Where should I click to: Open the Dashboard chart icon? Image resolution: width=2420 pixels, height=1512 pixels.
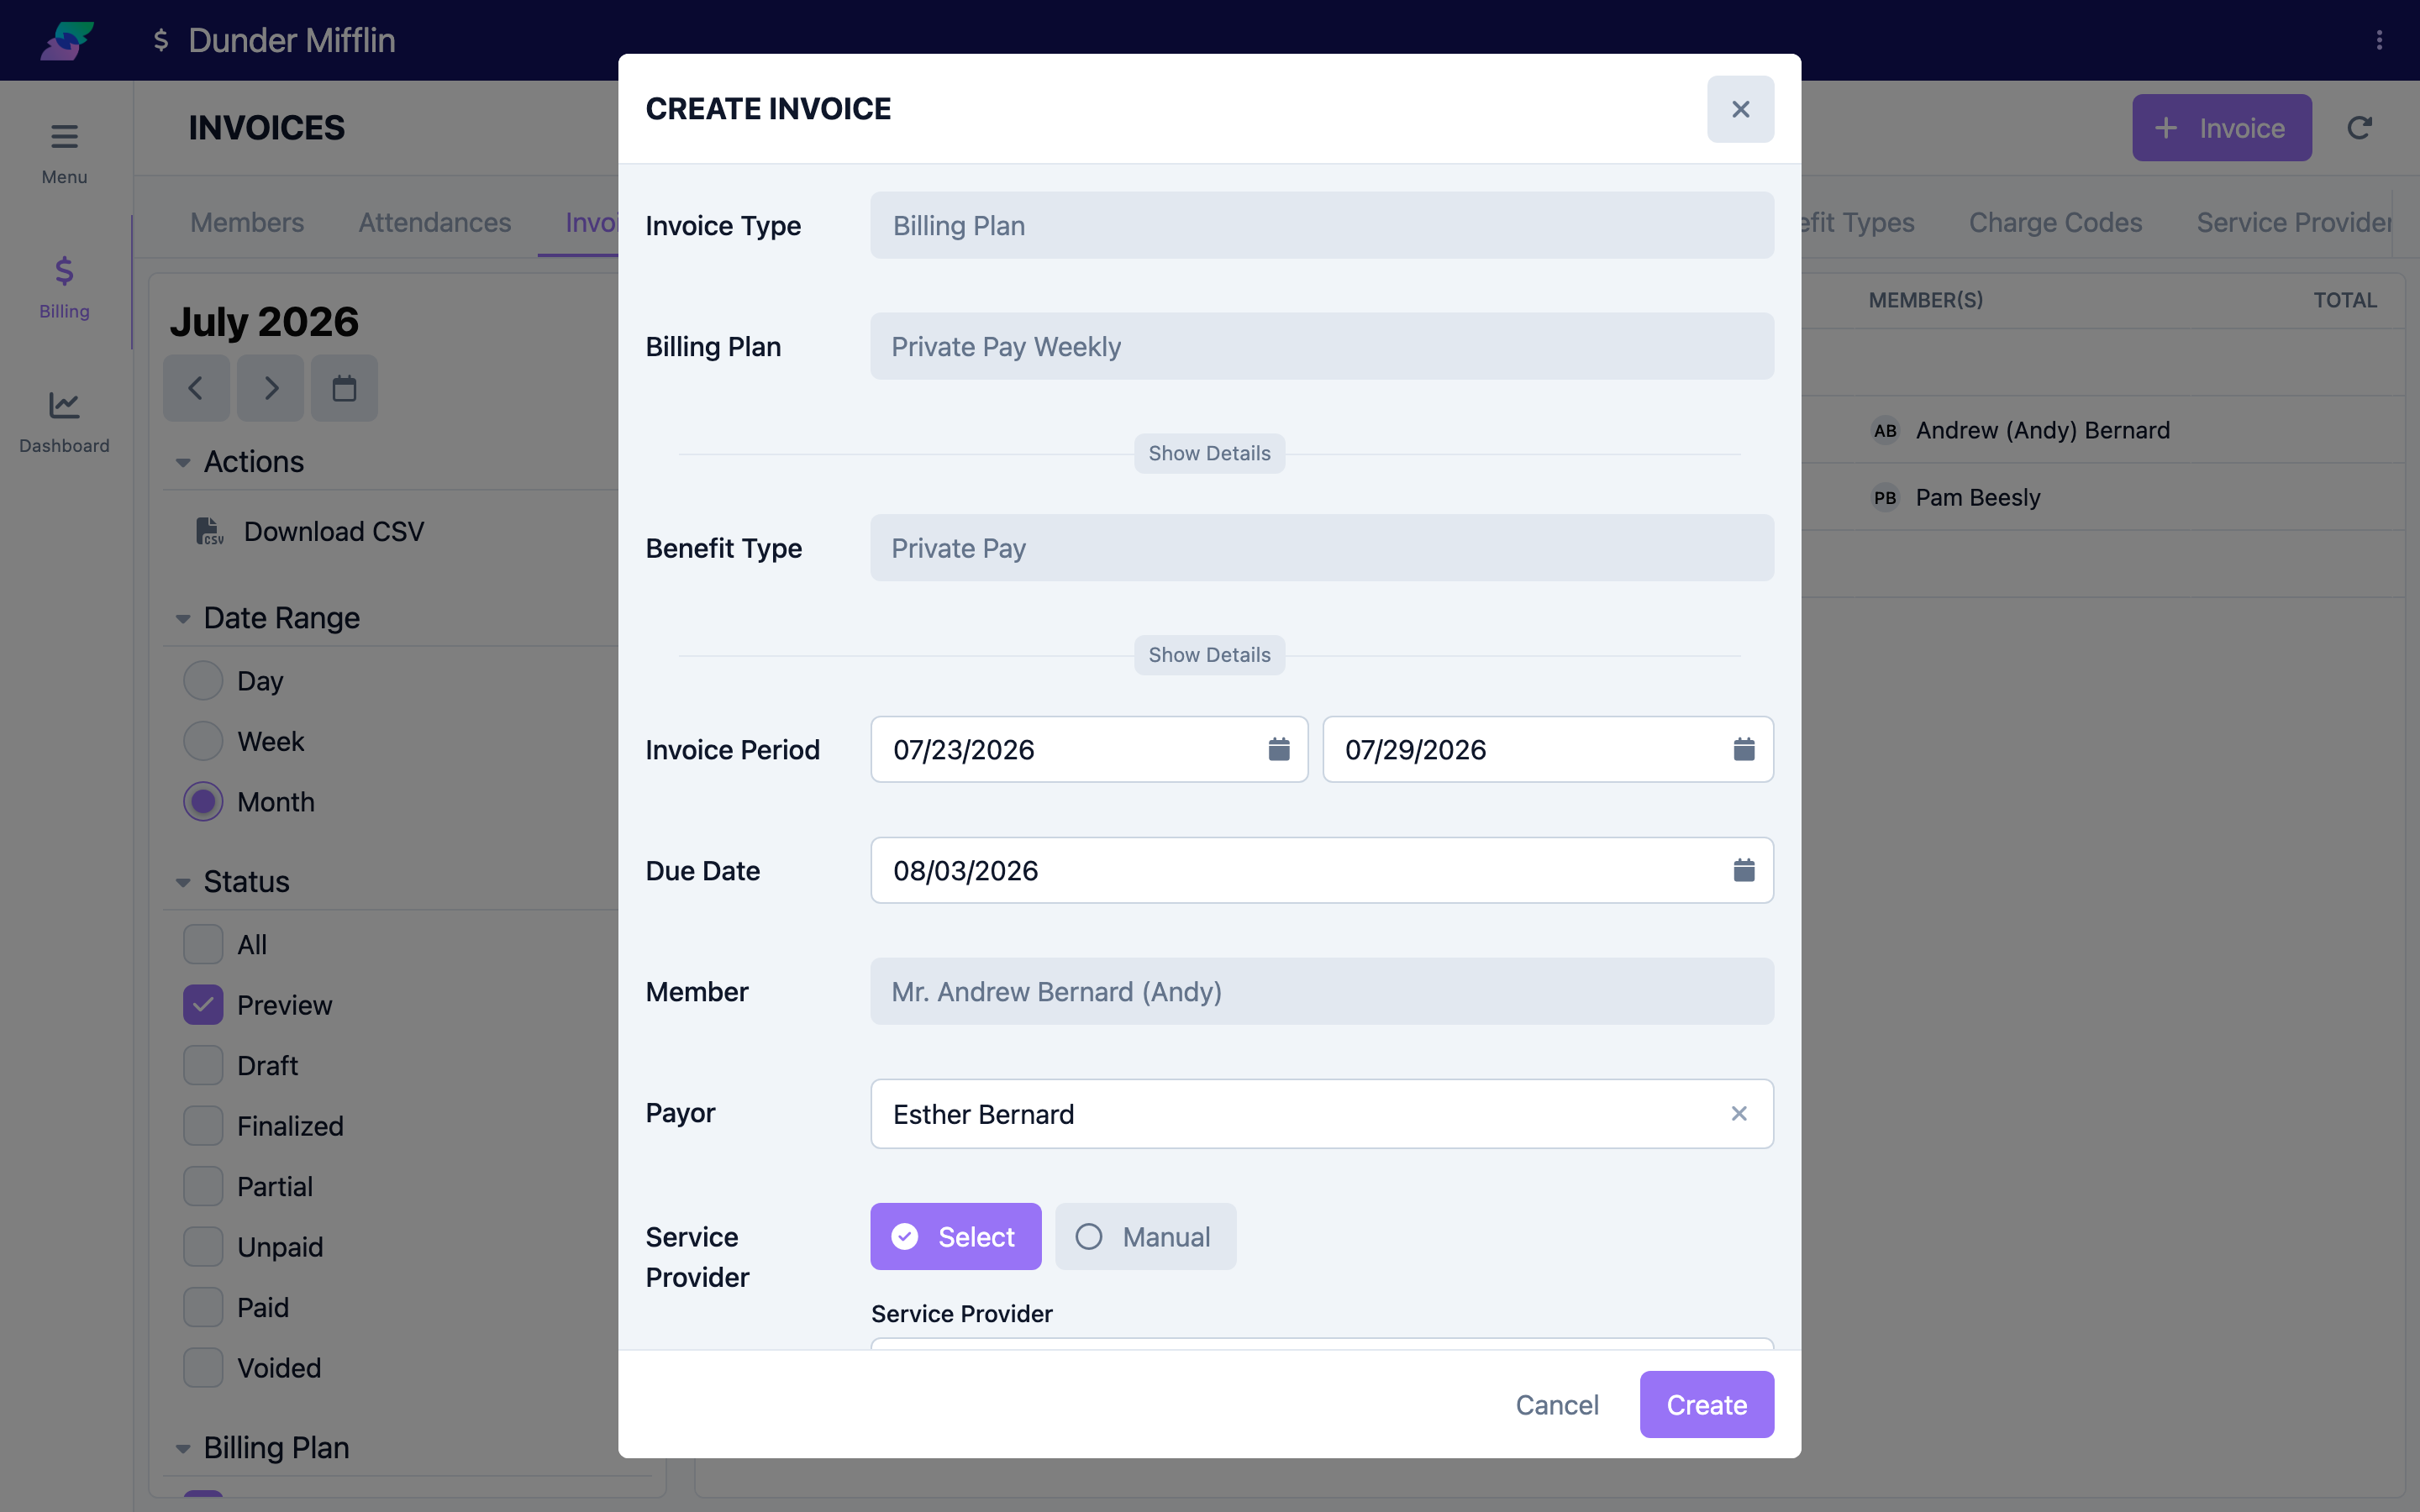tap(64, 405)
